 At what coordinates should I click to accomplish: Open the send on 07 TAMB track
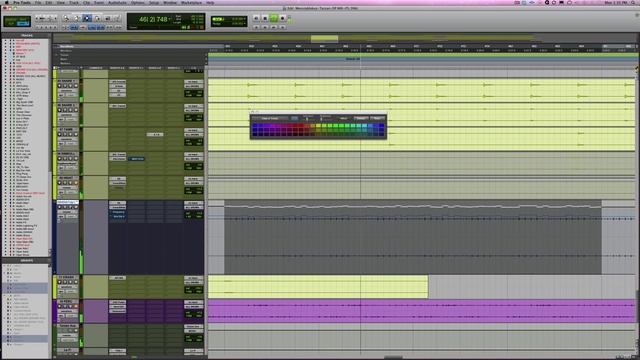(x=155, y=134)
